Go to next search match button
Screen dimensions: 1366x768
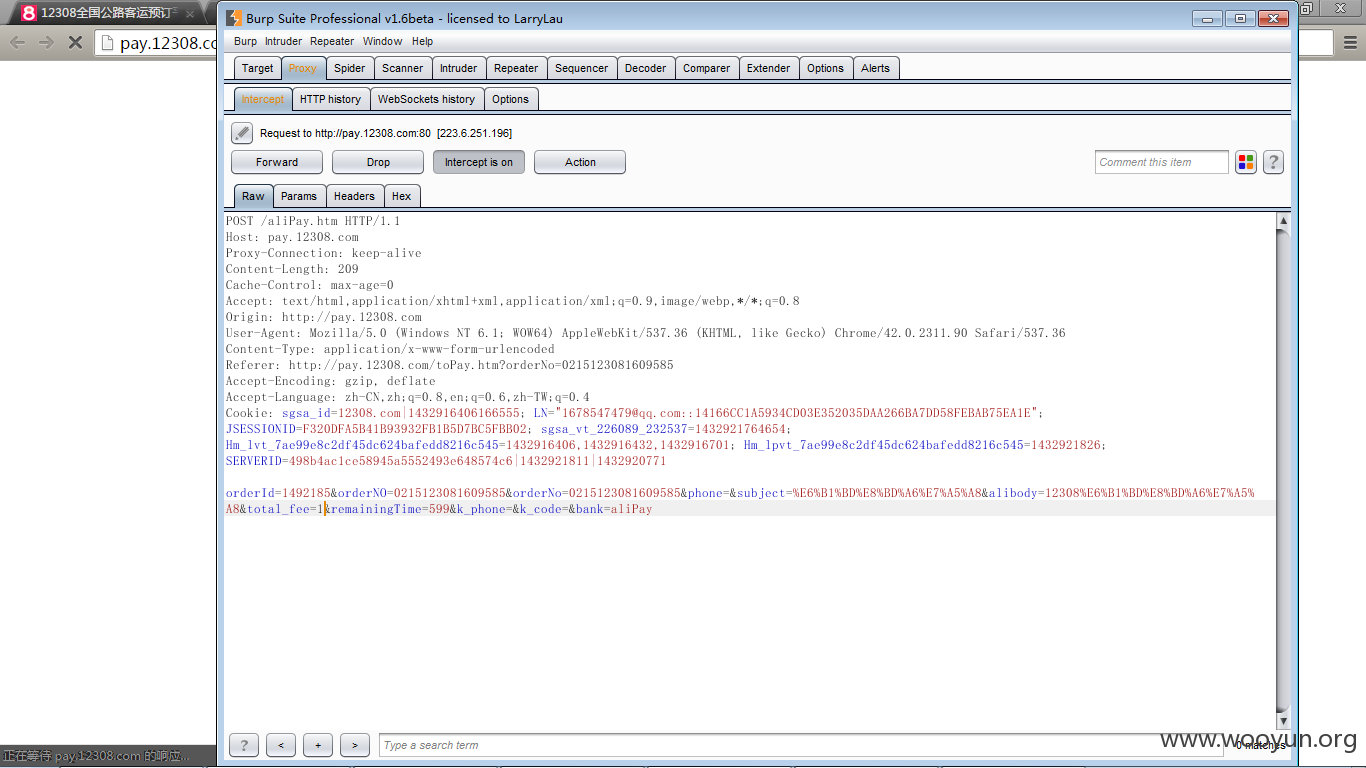pos(355,745)
